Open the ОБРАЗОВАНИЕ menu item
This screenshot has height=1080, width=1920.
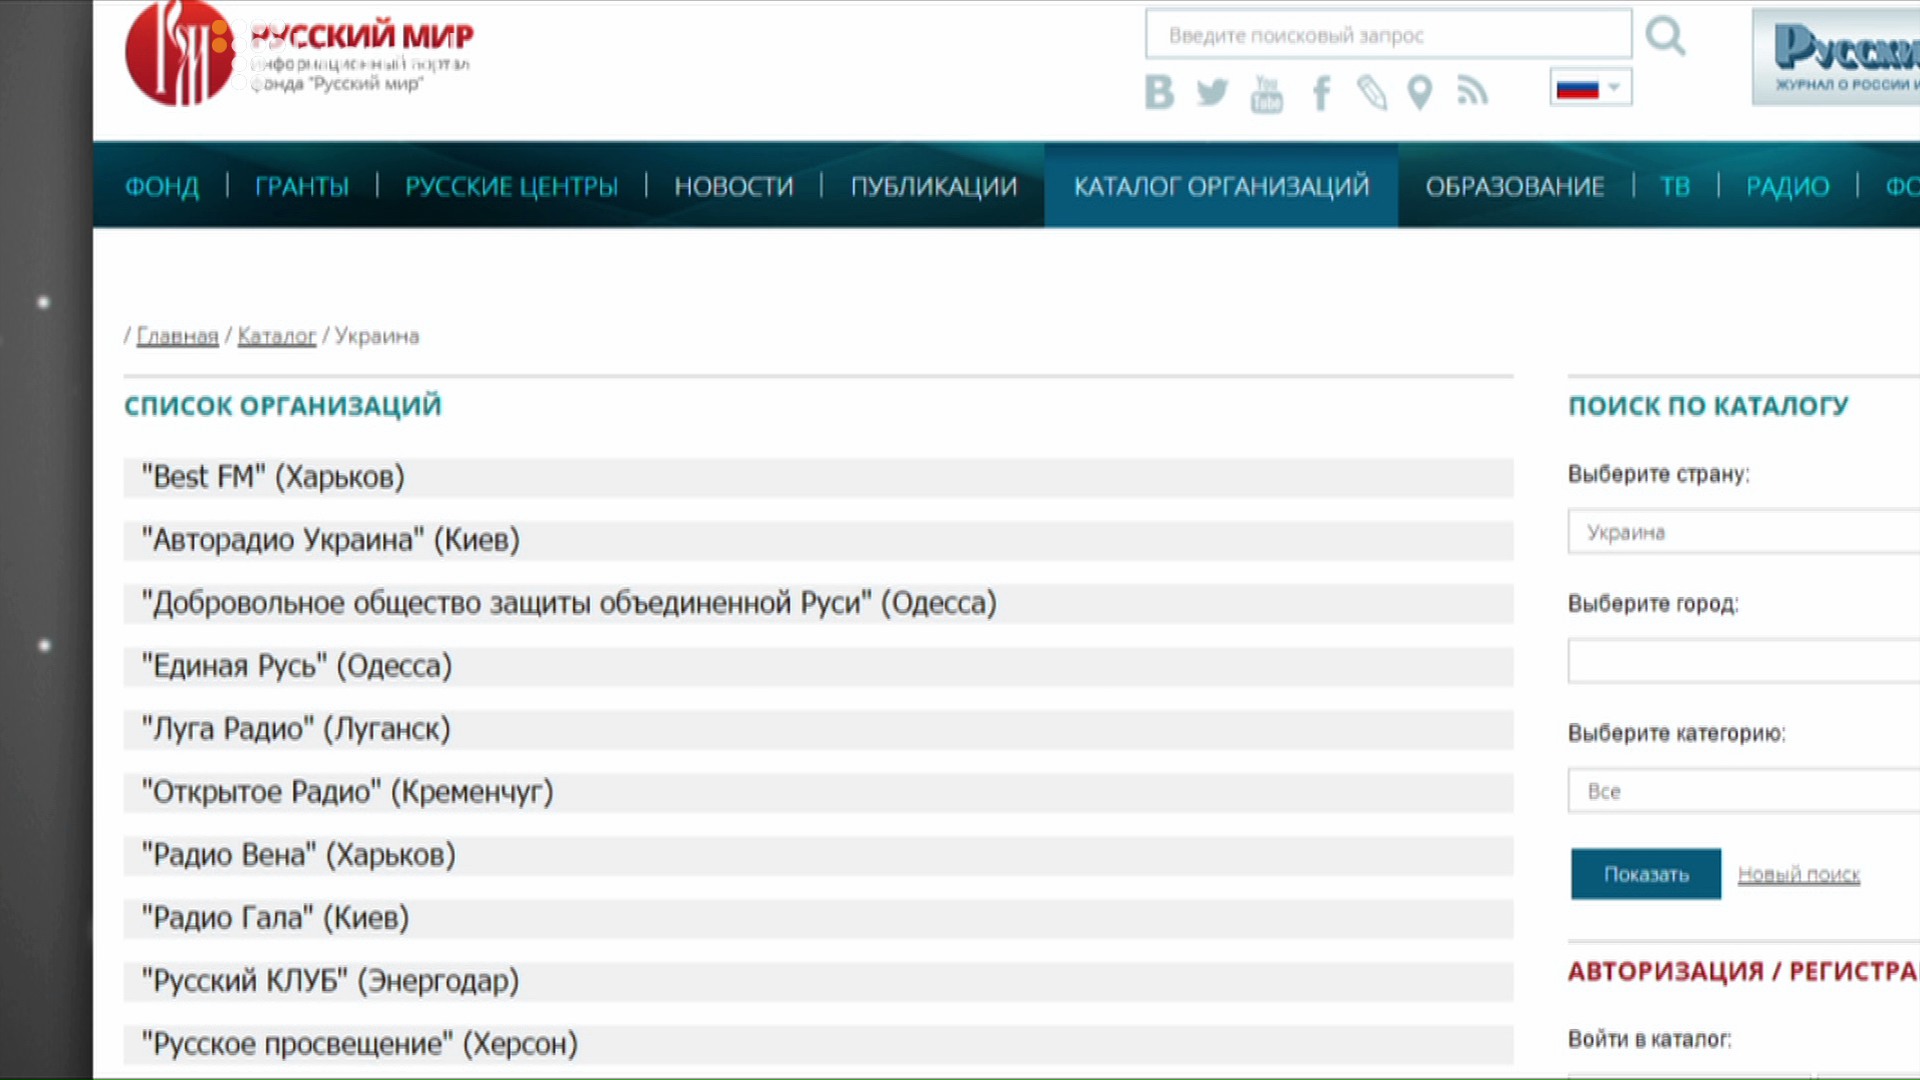coord(1515,186)
